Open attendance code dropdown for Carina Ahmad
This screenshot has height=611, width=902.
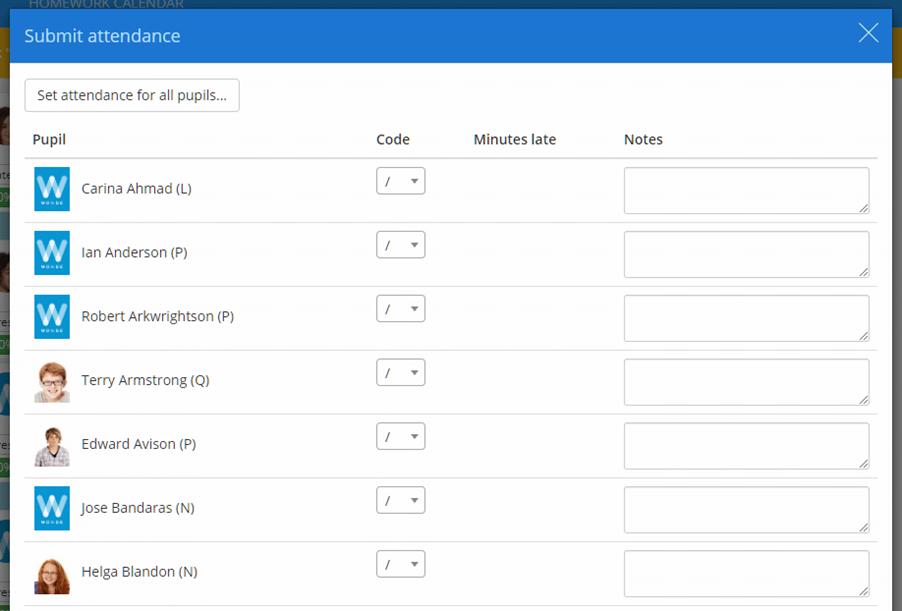[401, 181]
